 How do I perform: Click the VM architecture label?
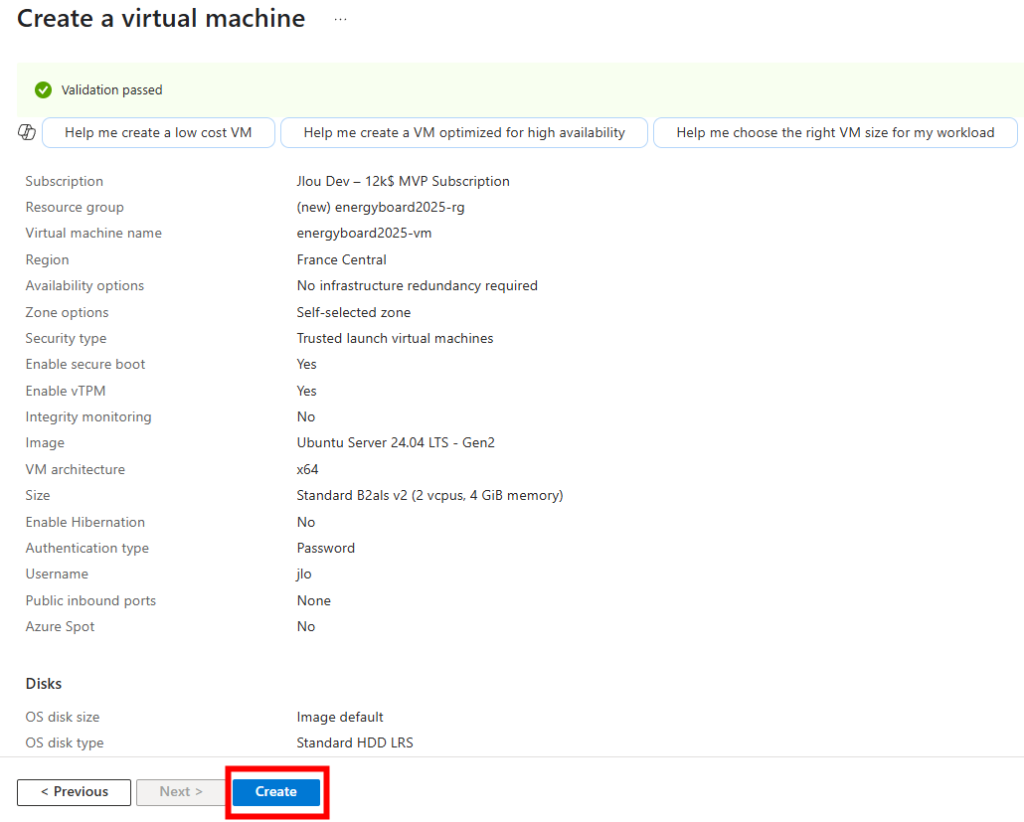(x=75, y=469)
